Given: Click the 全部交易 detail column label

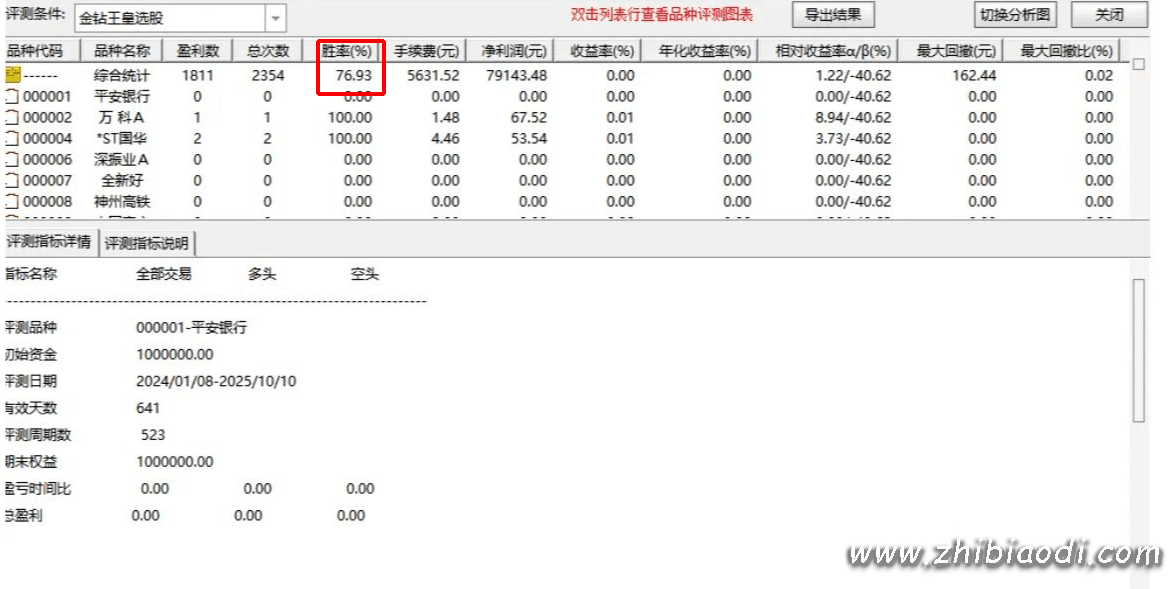Looking at the screenshot, I should click(x=164, y=274).
